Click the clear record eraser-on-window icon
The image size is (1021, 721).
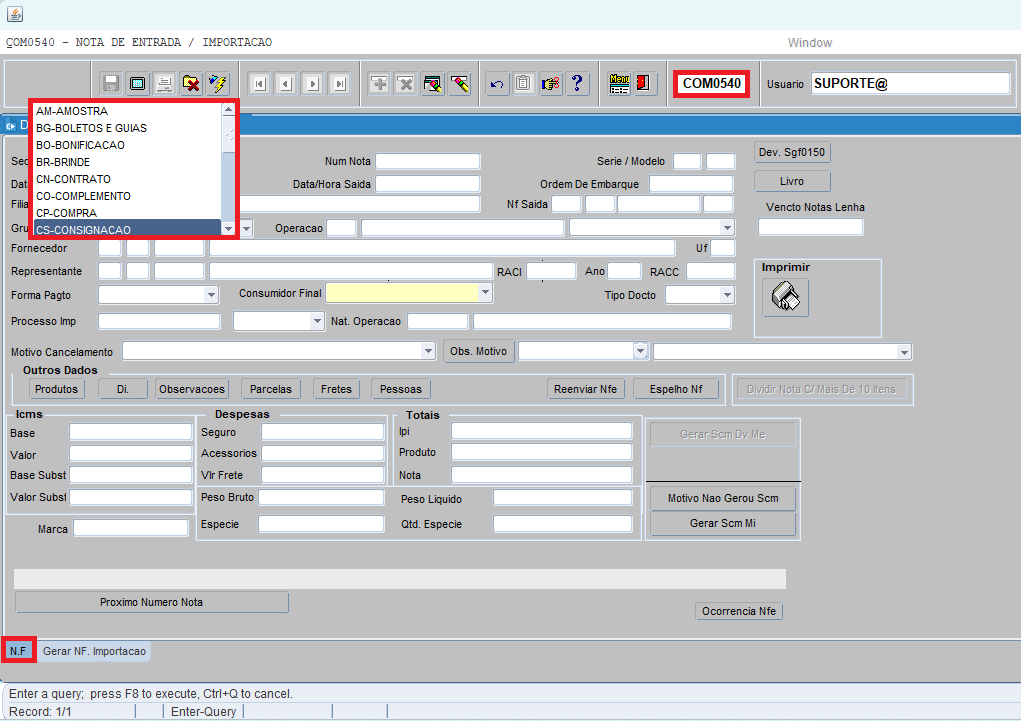click(x=432, y=83)
